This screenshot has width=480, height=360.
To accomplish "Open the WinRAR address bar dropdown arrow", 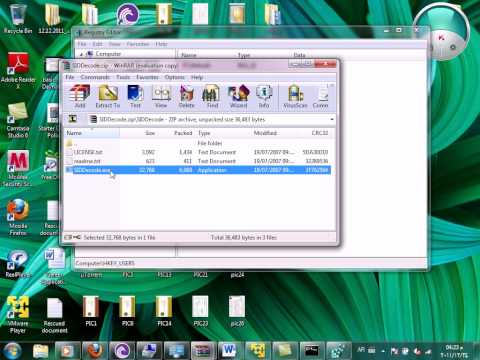I will (332, 119).
